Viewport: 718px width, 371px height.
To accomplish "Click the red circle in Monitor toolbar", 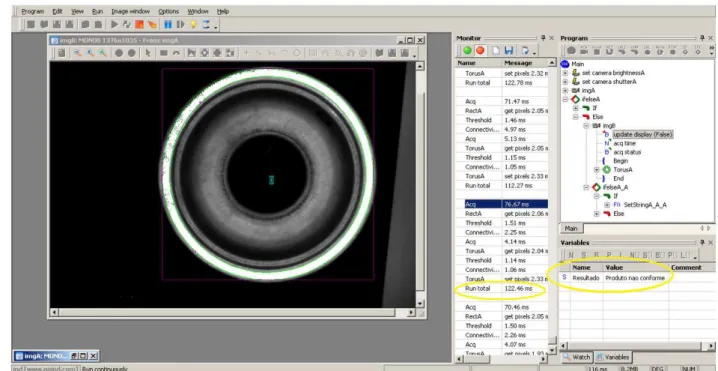I will pos(480,50).
